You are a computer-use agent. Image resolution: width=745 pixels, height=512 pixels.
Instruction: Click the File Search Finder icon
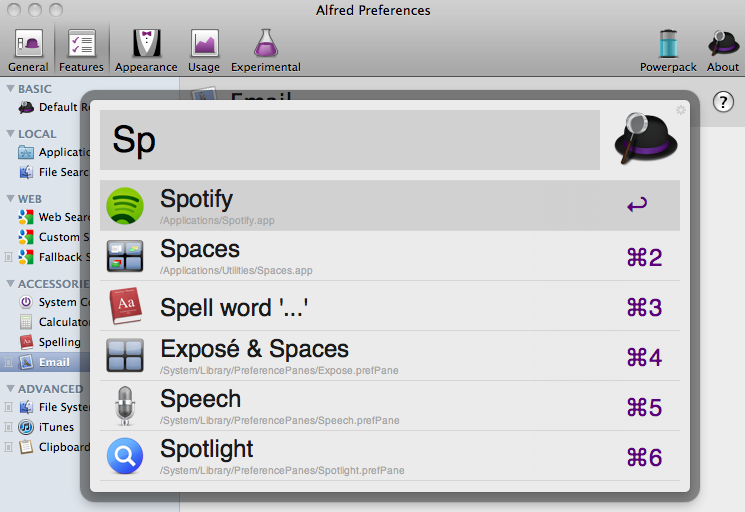(26, 172)
